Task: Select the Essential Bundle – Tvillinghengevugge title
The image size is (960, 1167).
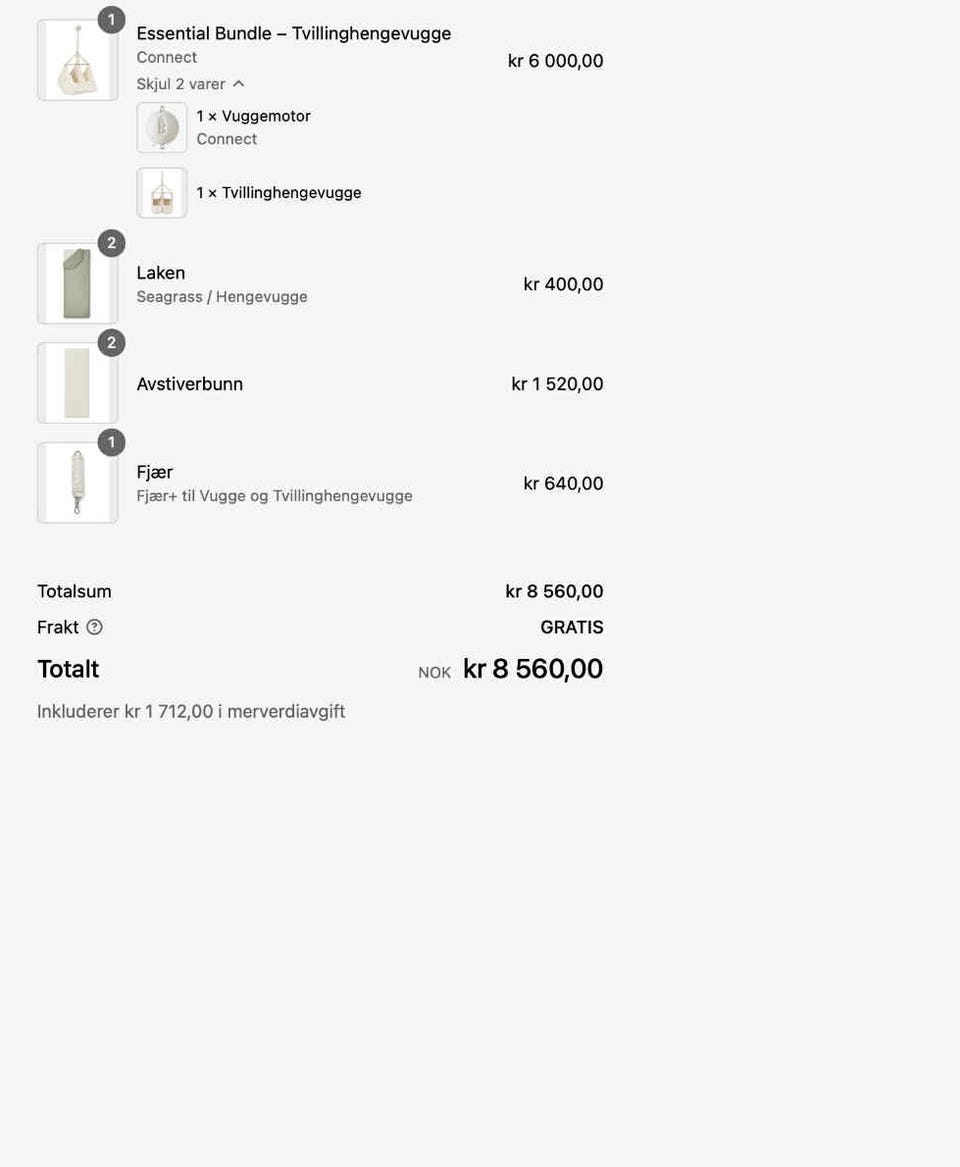Action: (x=294, y=33)
